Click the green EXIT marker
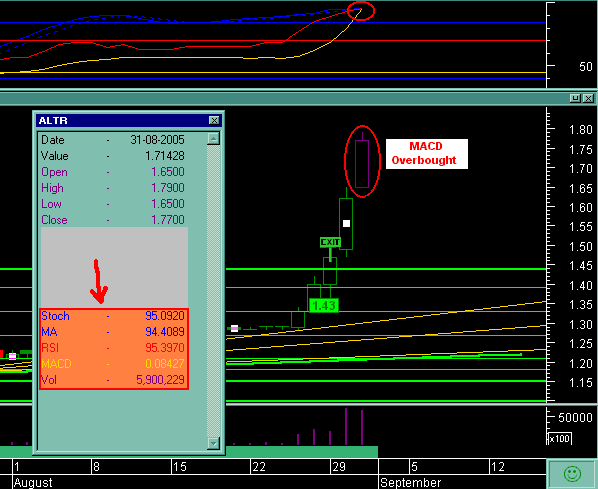This screenshot has width=598, height=489. (330, 242)
